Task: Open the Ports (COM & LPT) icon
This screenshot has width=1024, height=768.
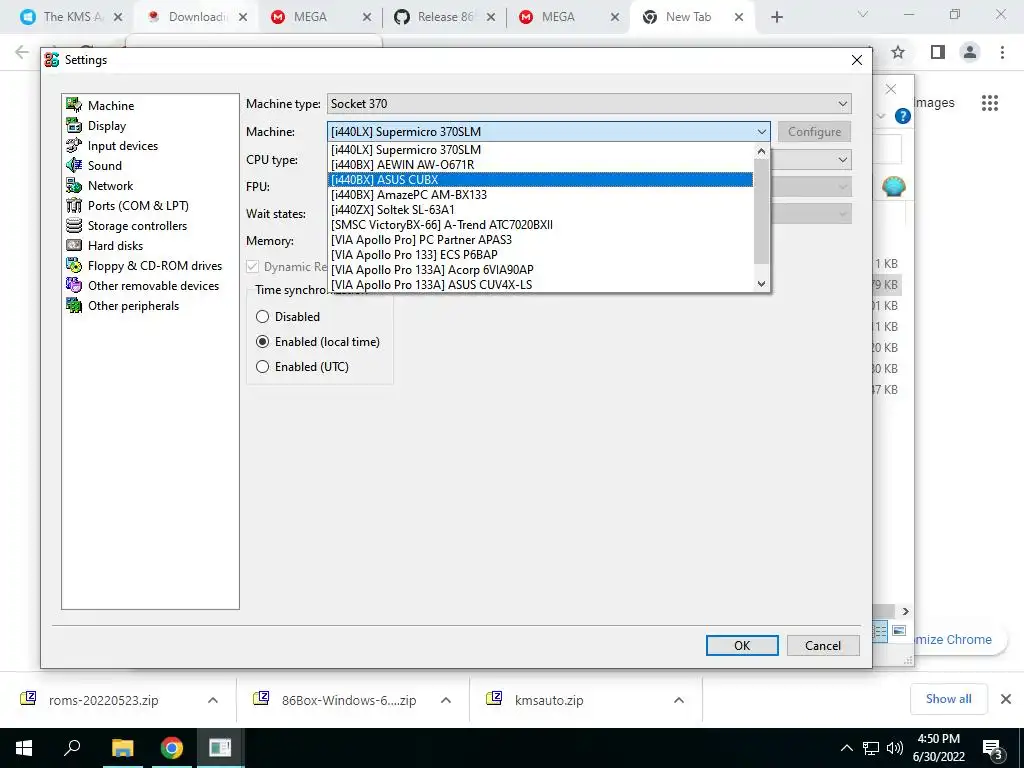Action: (74, 206)
